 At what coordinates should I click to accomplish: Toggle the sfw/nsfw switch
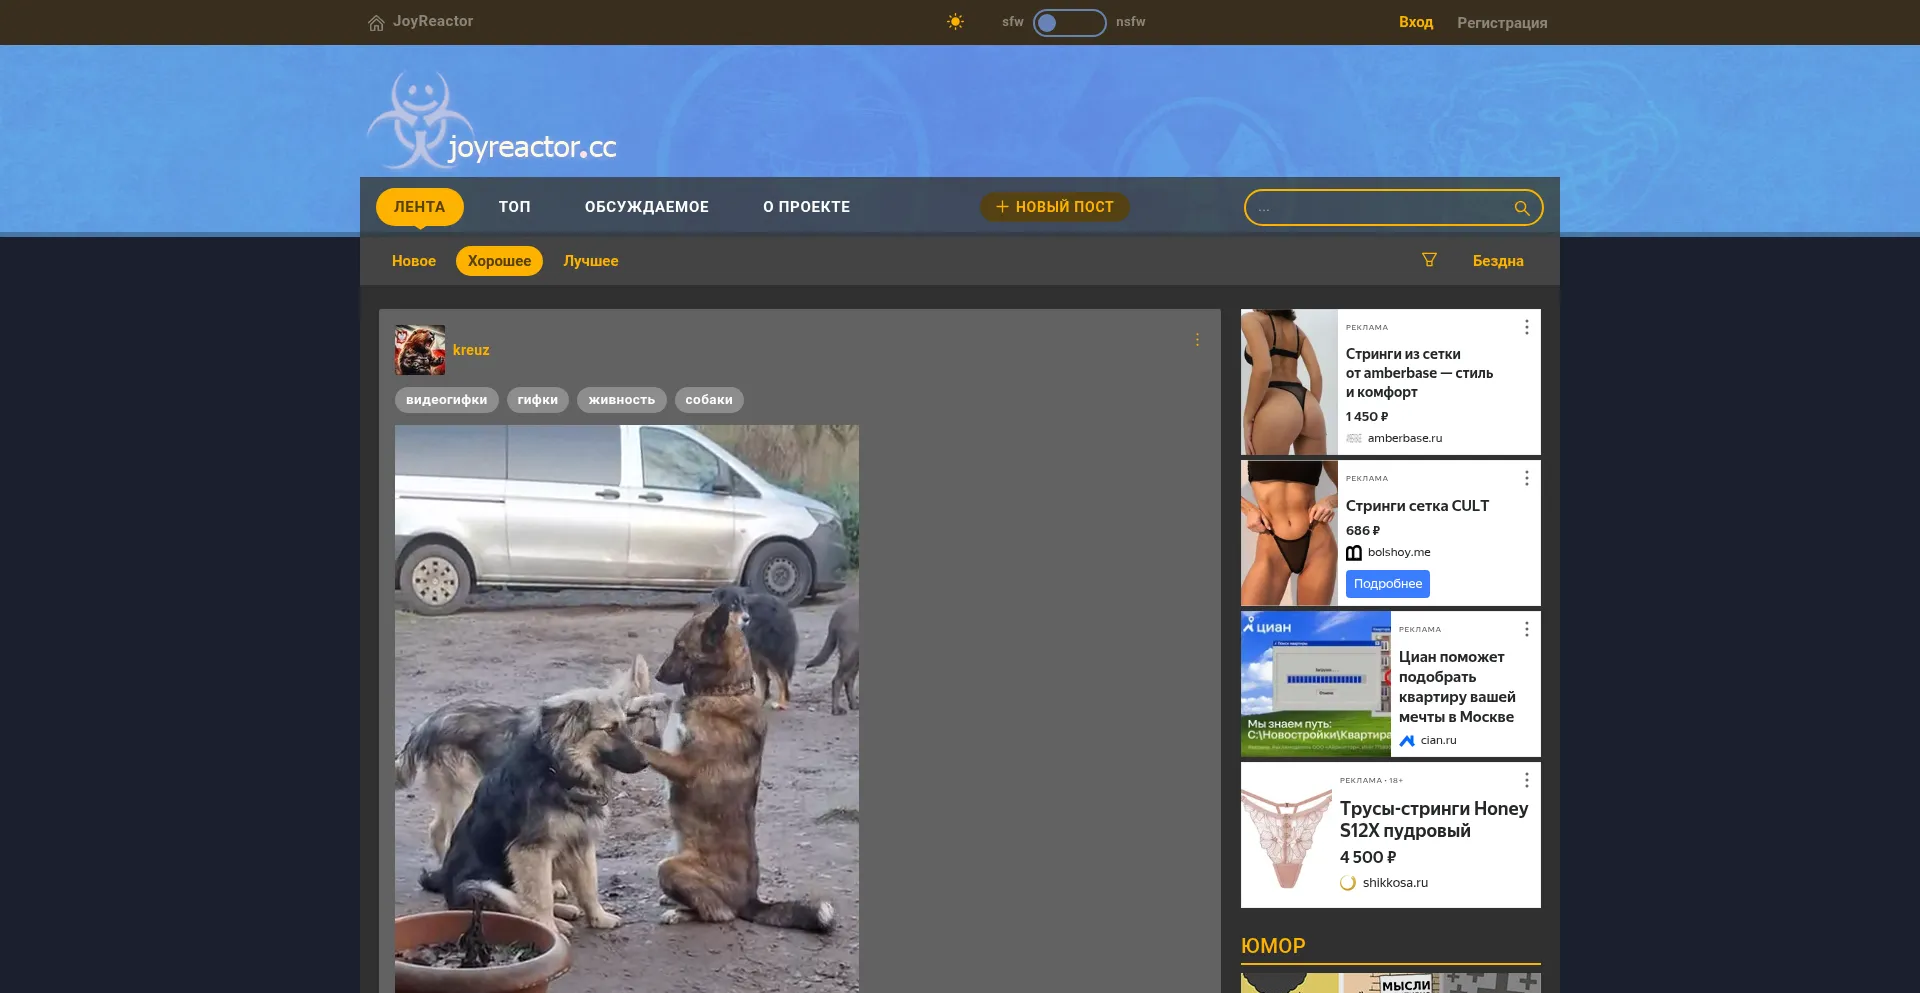(1069, 22)
